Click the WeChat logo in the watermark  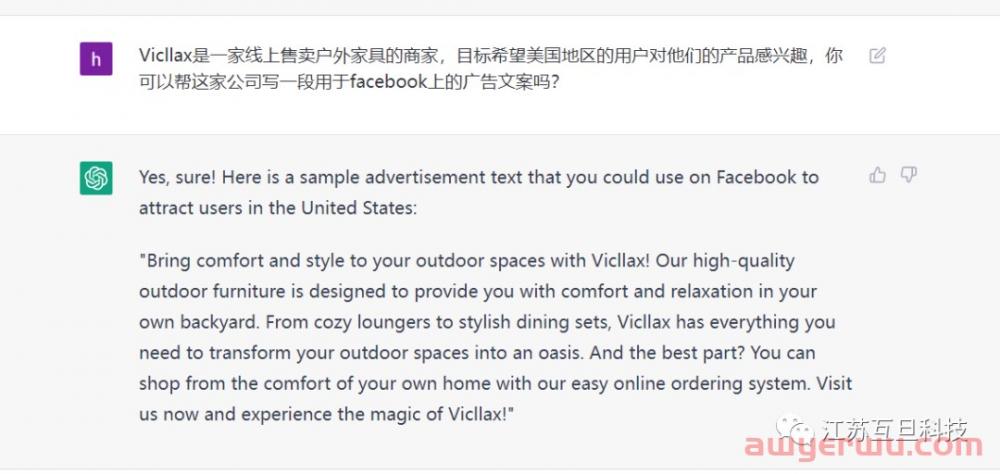point(794,430)
